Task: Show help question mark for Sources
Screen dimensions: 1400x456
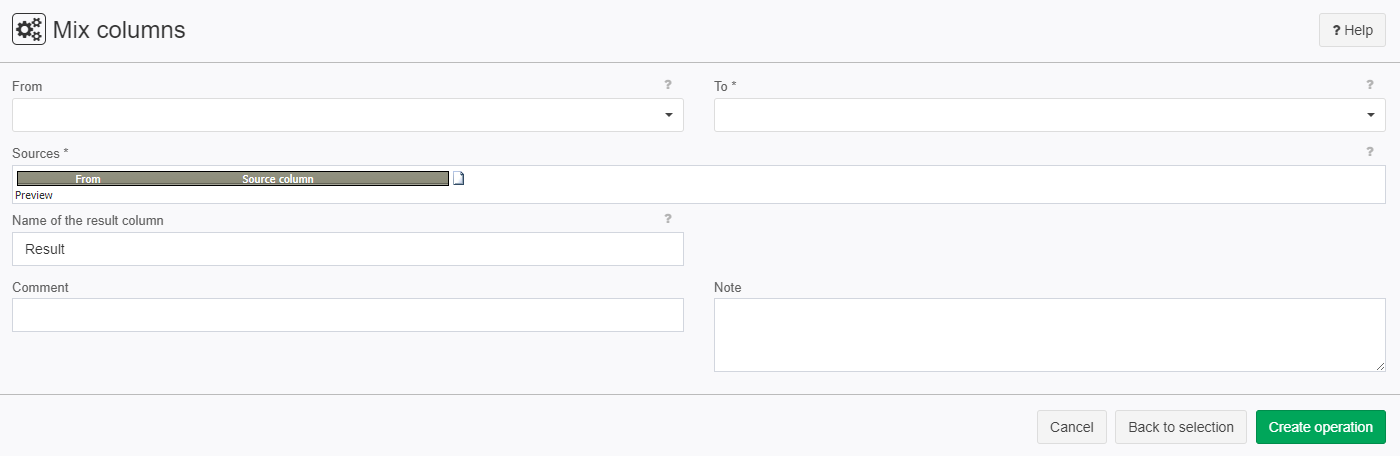Action: tap(1370, 152)
